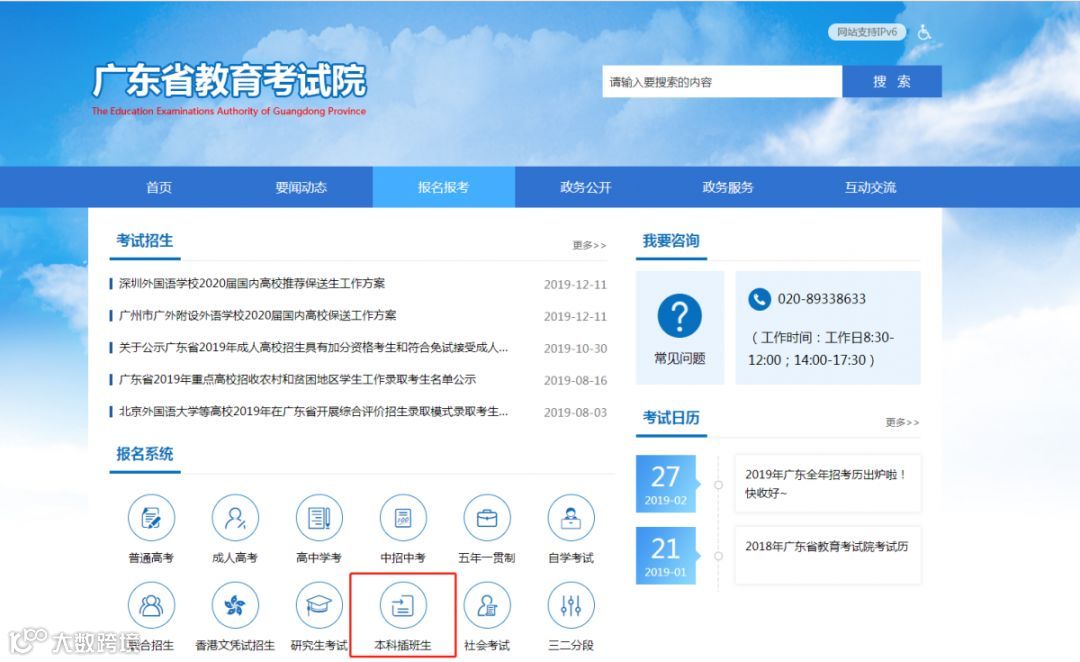Open the 互动交流 nav tab
The image size is (1080, 662).
point(871,187)
